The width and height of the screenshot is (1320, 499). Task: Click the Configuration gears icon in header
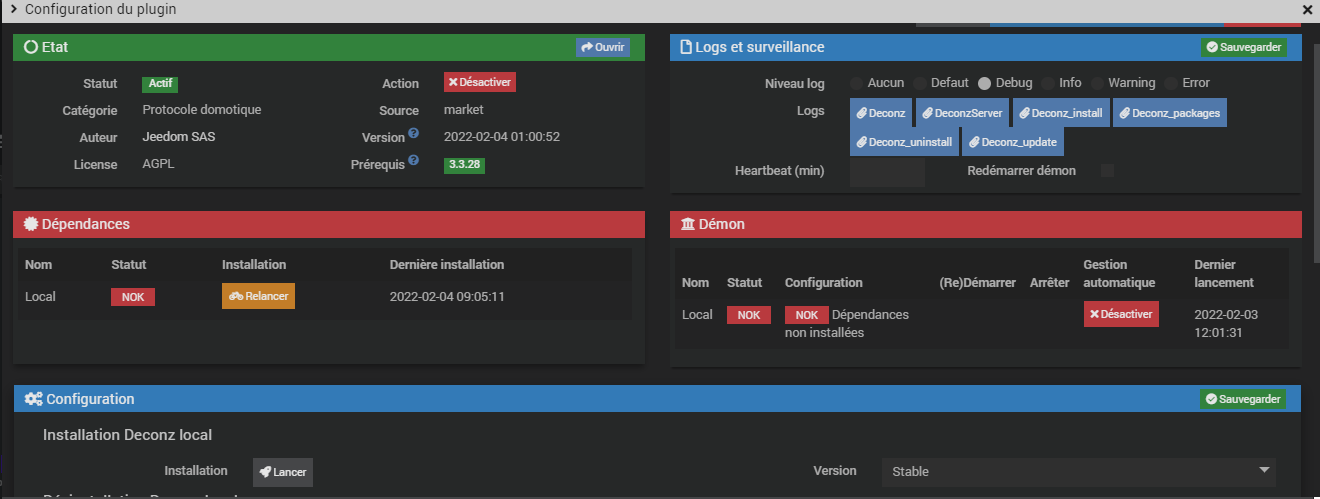pyautogui.click(x=33, y=399)
